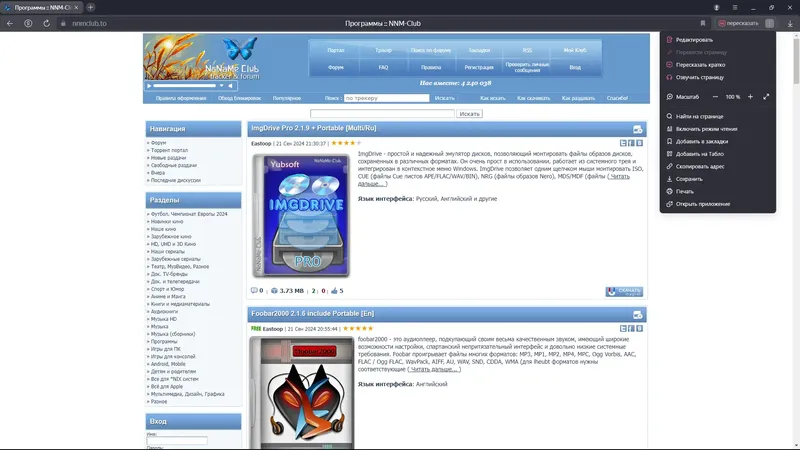Choose Включить режим чтения
Viewport: 800px width, 450px height.
pyautogui.click(x=717, y=129)
